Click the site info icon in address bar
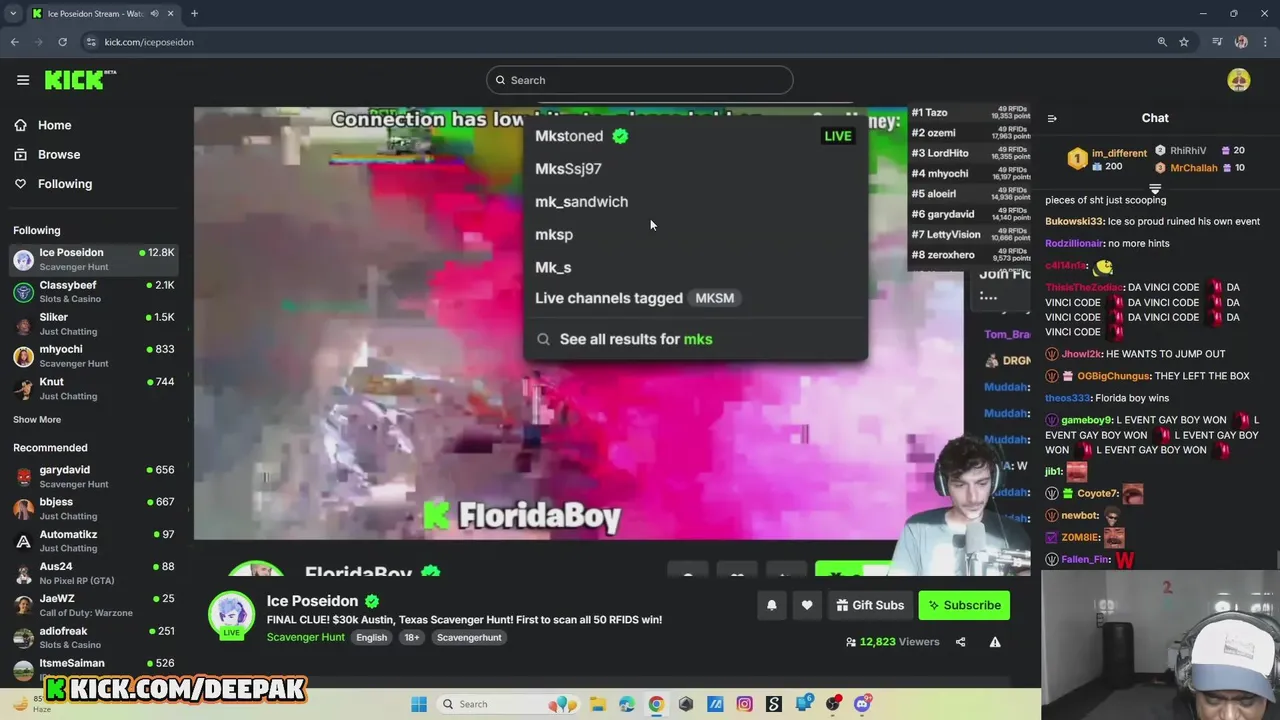The image size is (1280, 720). click(x=91, y=42)
